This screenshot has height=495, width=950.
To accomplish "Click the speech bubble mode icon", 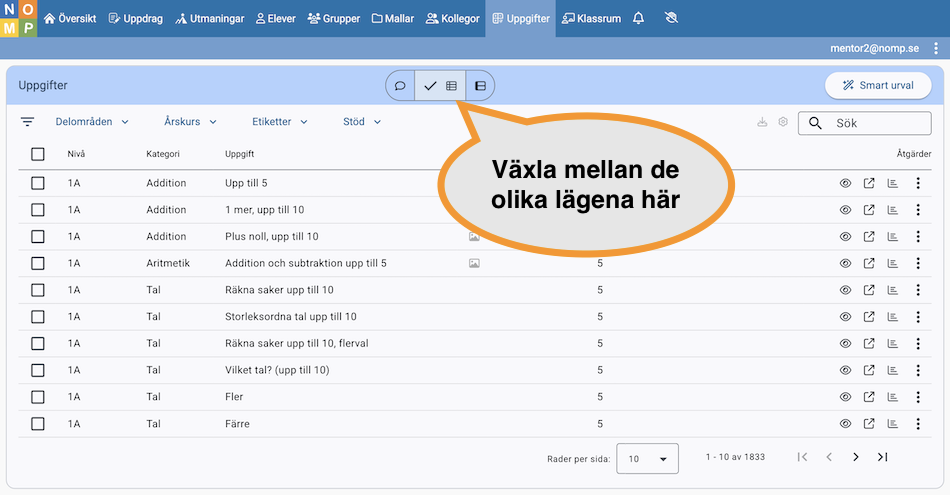I will click(x=400, y=86).
